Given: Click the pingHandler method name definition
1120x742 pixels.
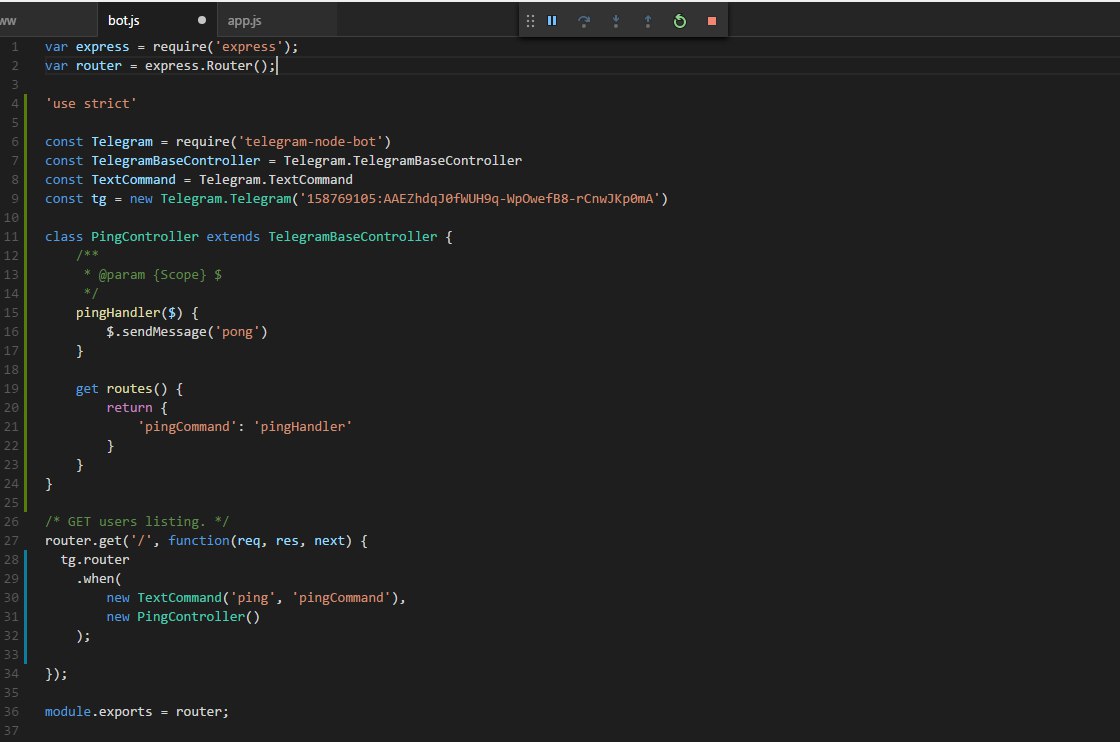Looking at the screenshot, I should pos(118,313).
